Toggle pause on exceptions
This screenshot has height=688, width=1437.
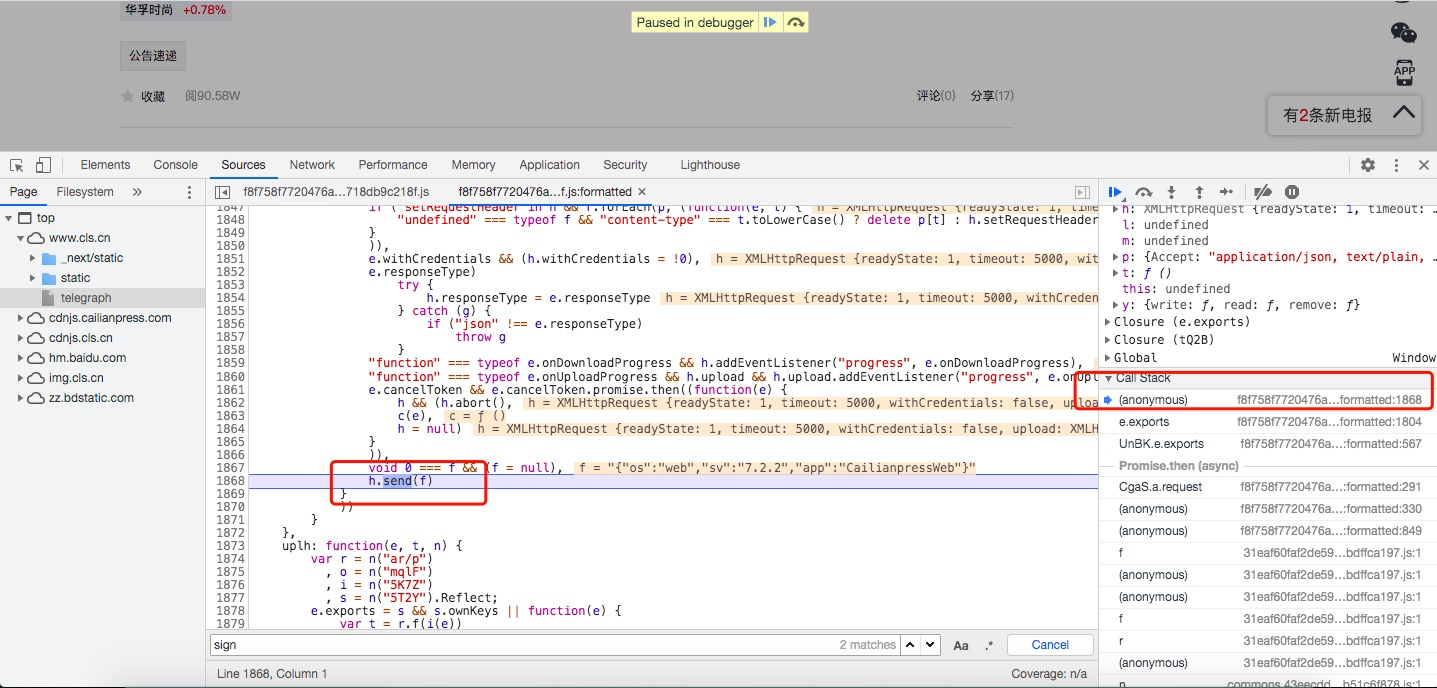(1292, 192)
